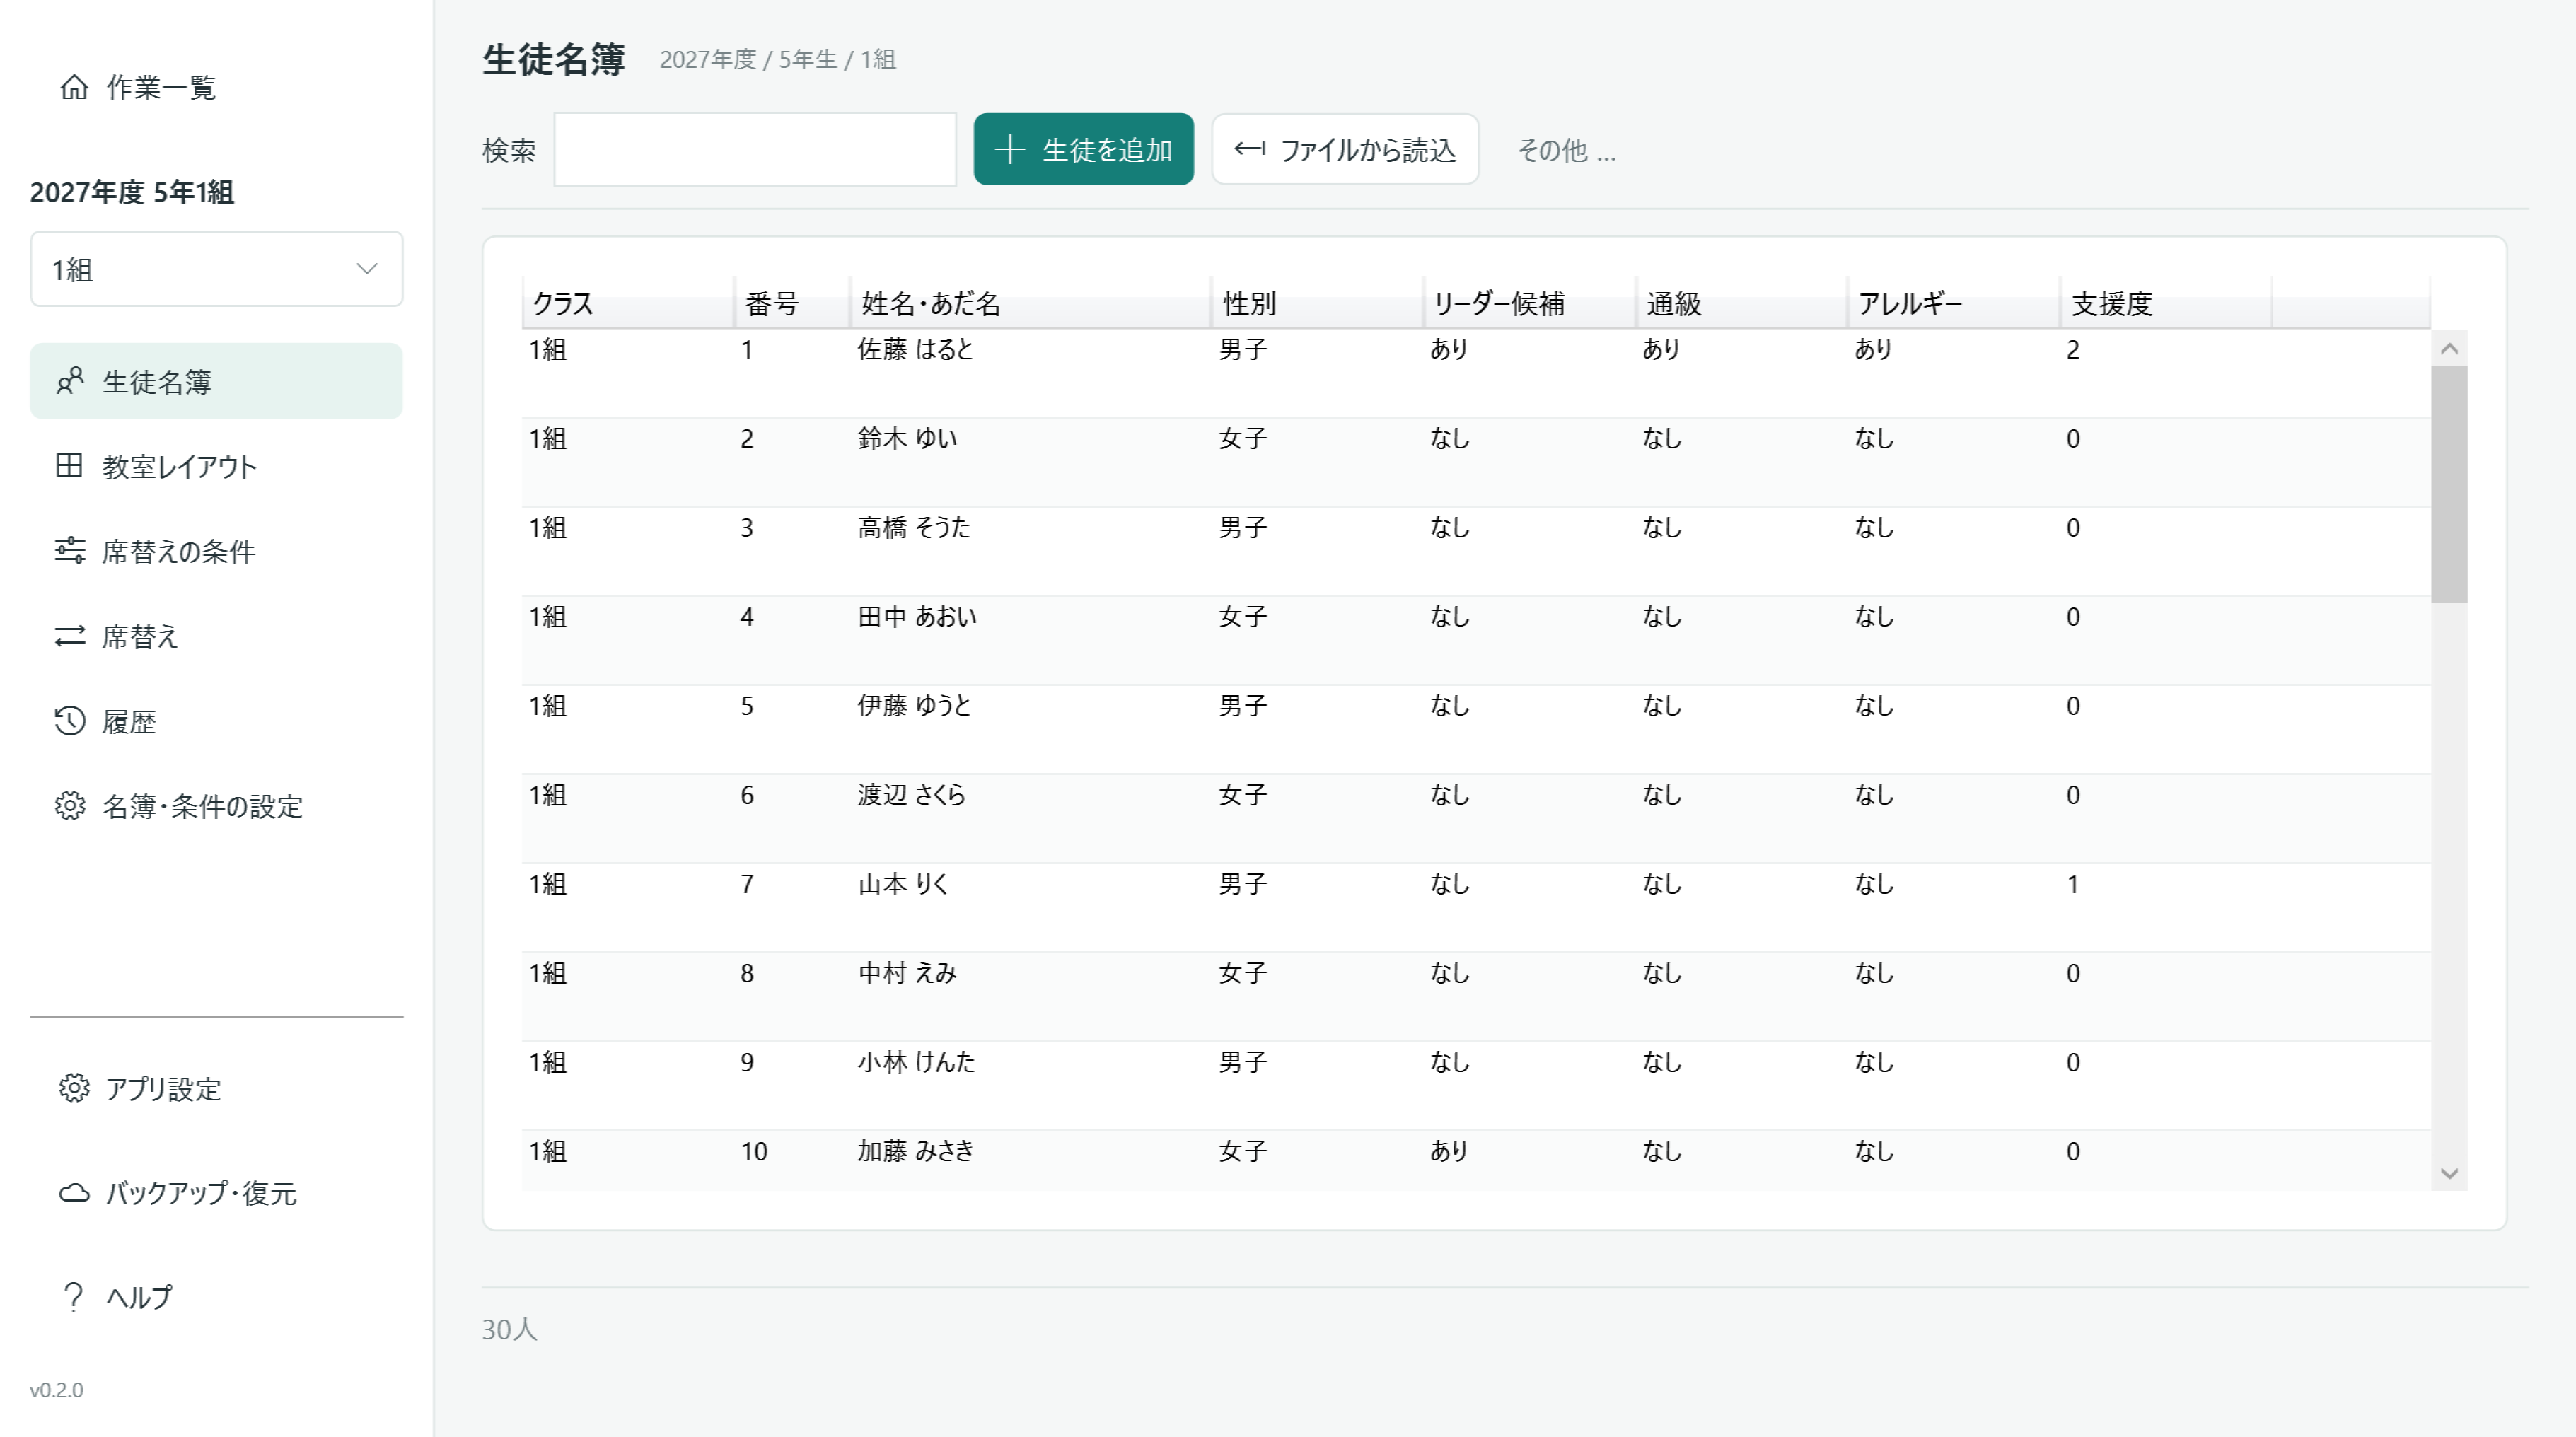Click the question mark icon for ヘルプ
Viewport: 2576px width, 1437px height.
click(73, 1296)
